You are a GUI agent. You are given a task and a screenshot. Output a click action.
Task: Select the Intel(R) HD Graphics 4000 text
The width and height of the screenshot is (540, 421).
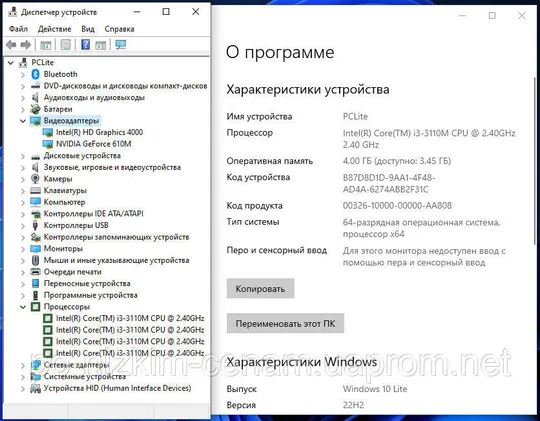pyautogui.click(x=99, y=132)
